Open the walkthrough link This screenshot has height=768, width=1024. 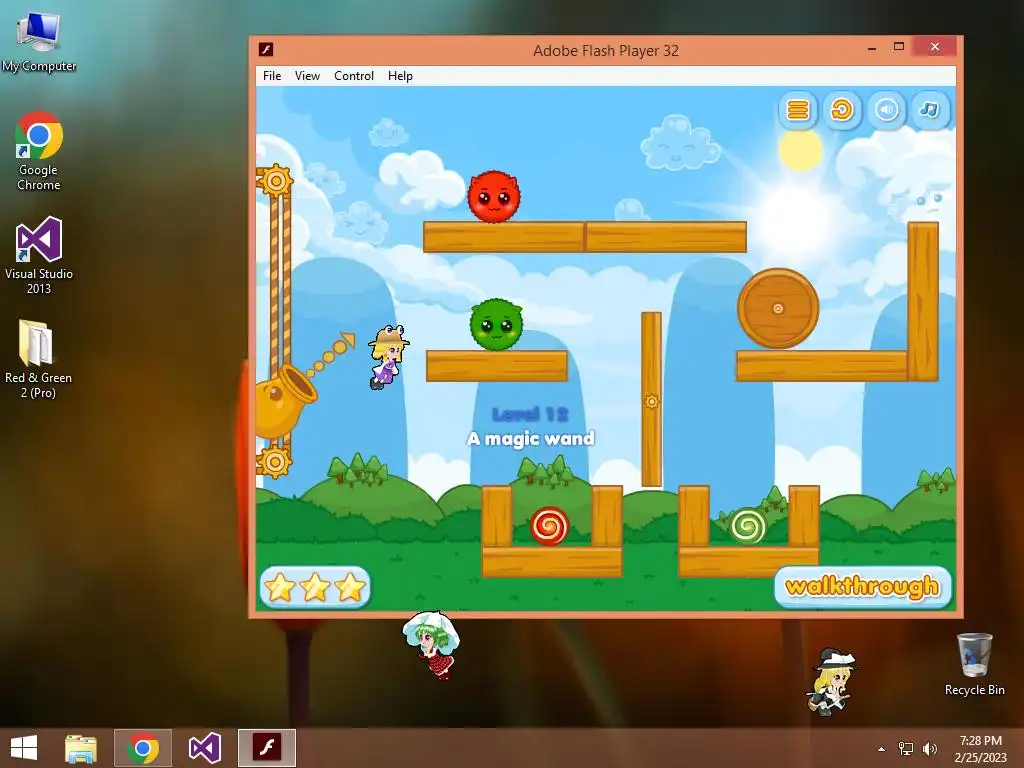(x=862, y=586)
